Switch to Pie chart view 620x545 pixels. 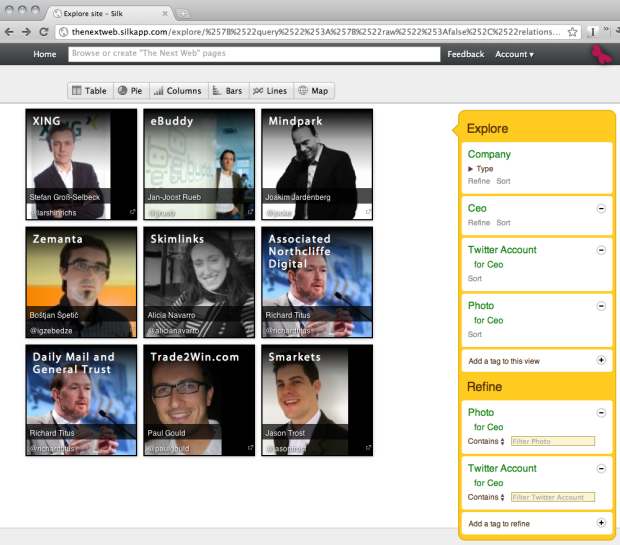131,91
